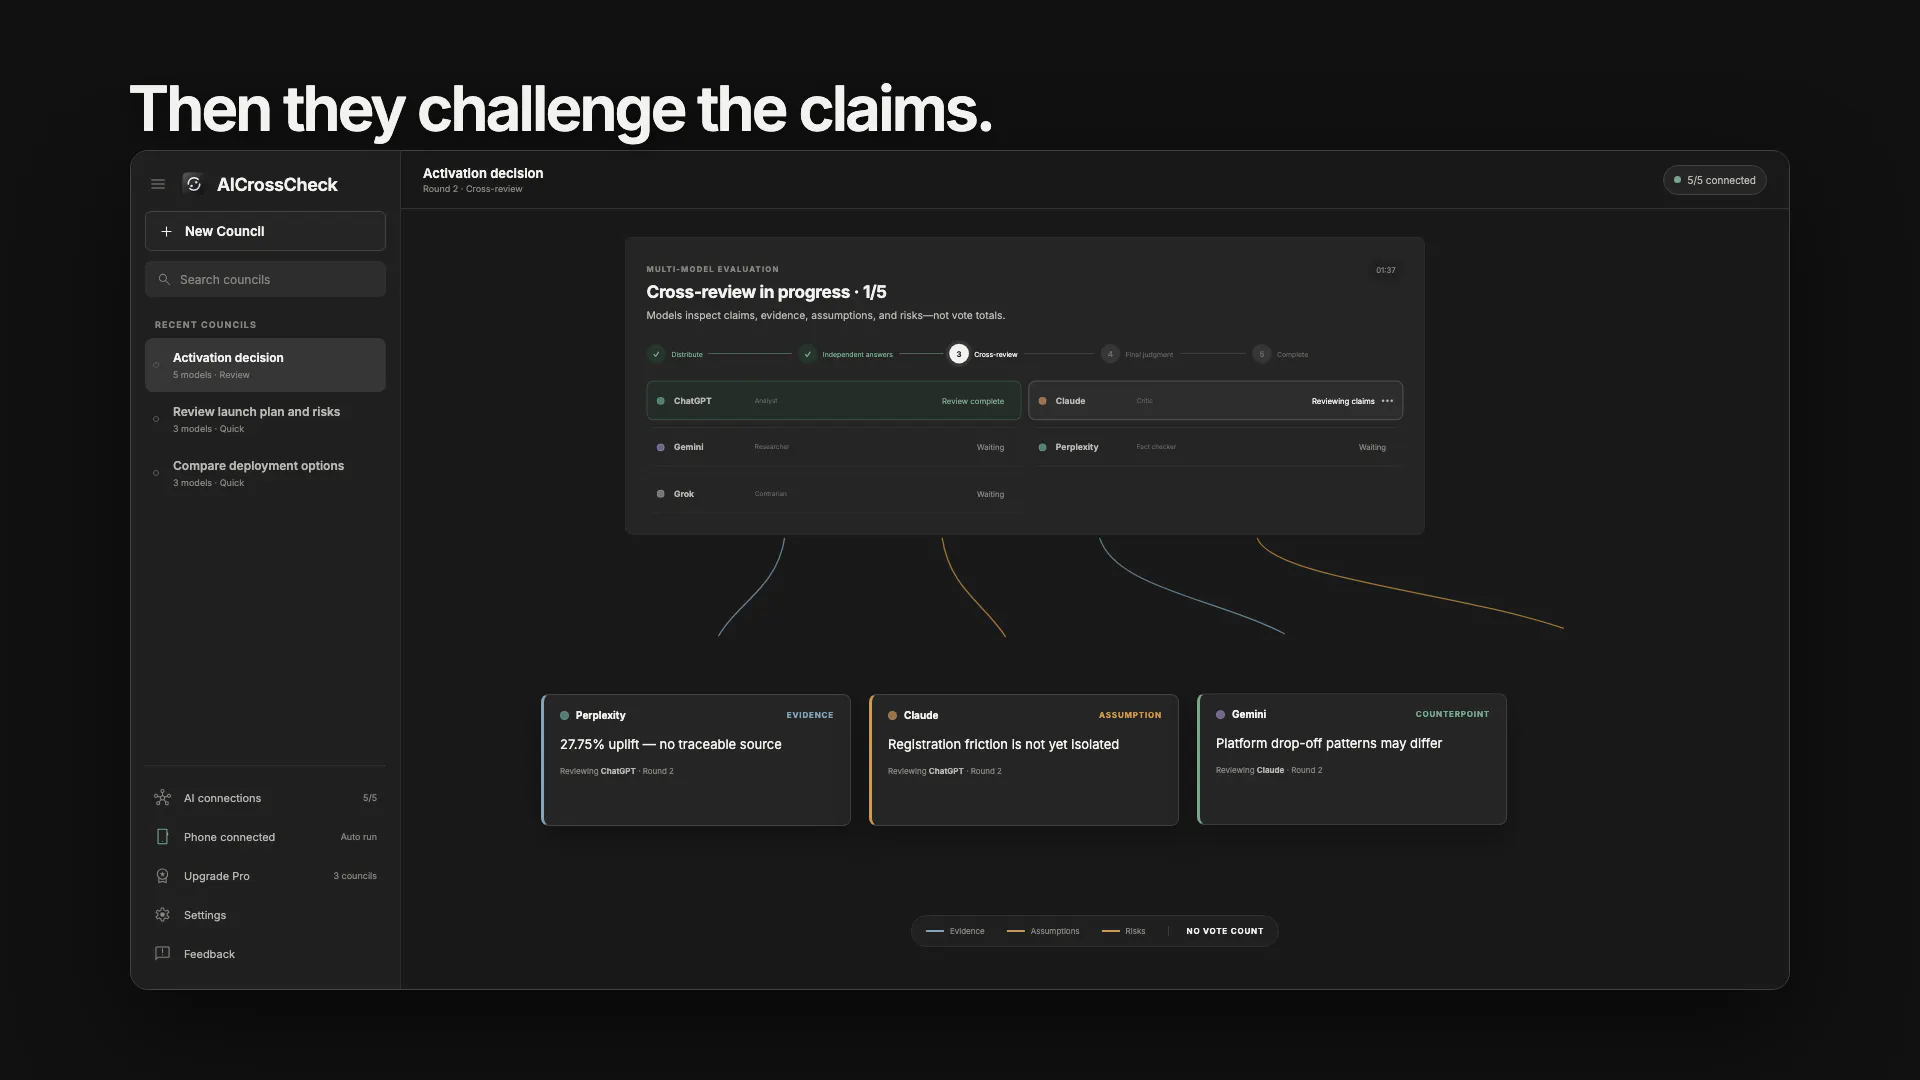This screenshot has width=1920, height=1080.
Task: Toggle the hamburger sidebar menu
Action: click(x=158, y=184)
